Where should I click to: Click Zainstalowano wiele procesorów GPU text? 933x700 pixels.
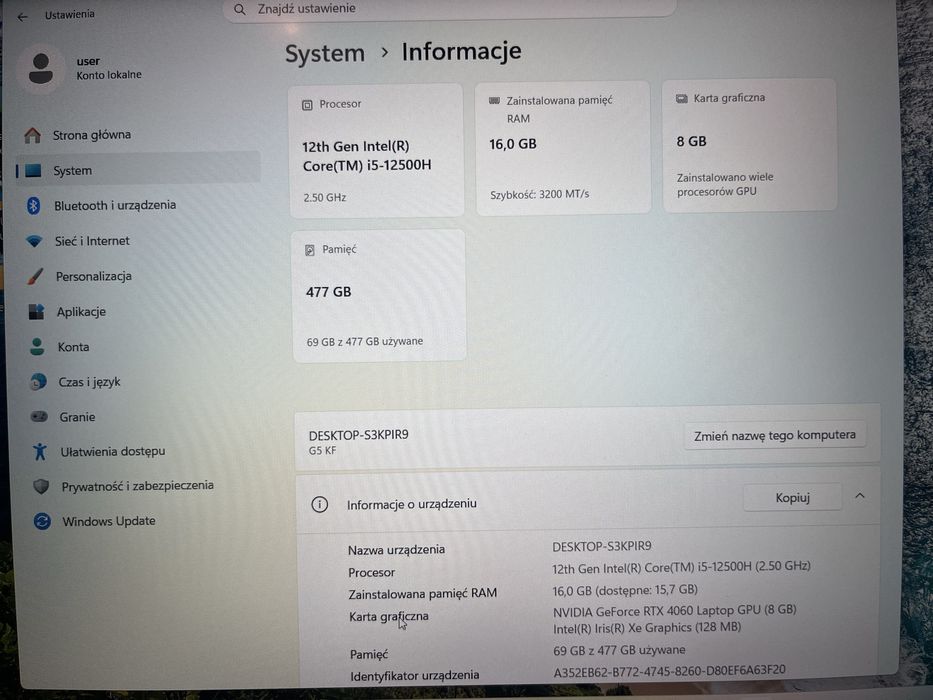tap(725, 185)
